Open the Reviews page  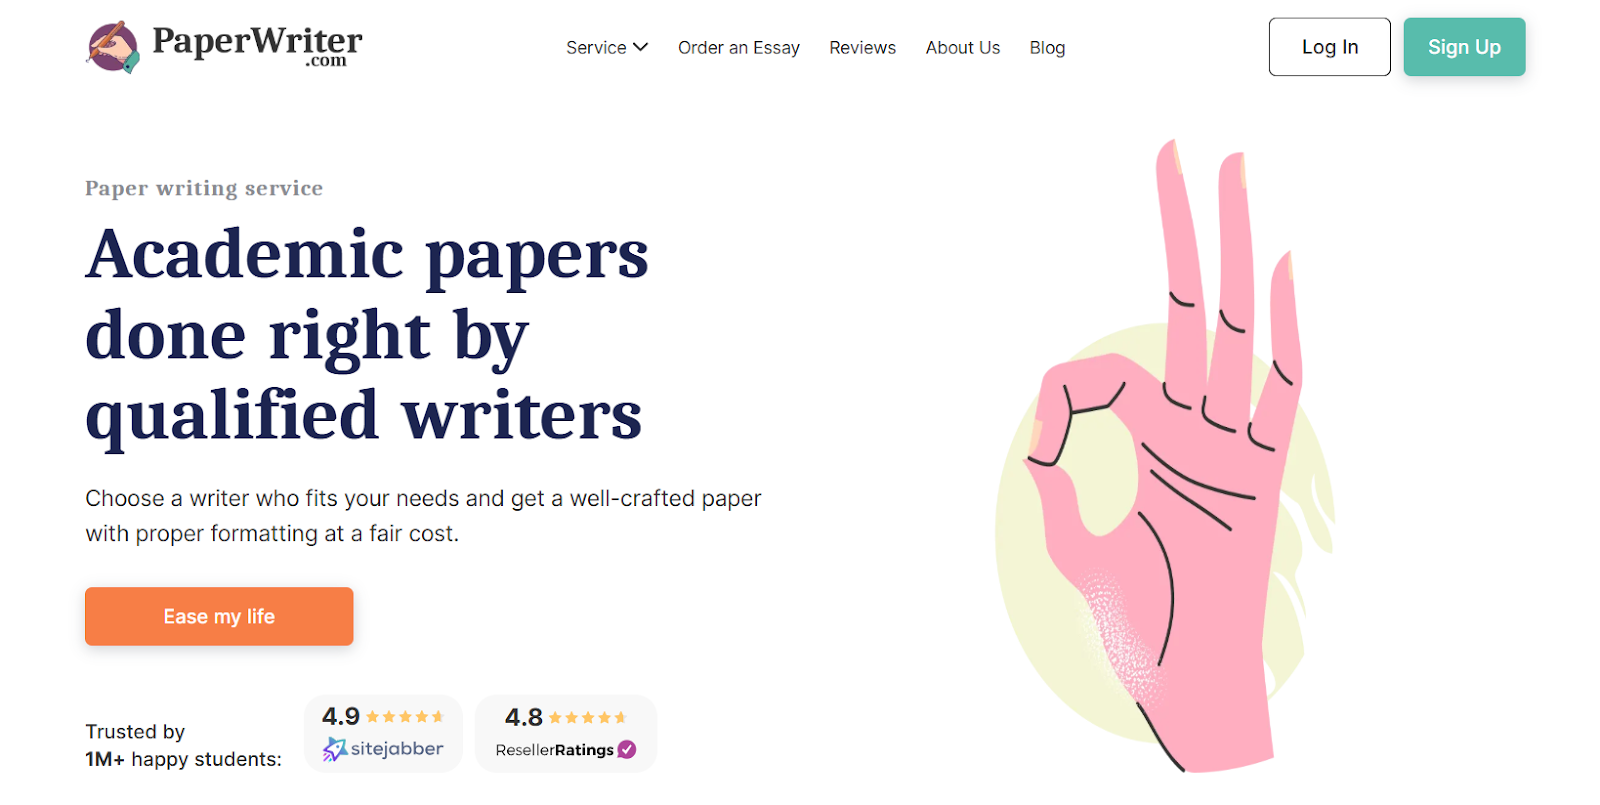click(862, 47)
